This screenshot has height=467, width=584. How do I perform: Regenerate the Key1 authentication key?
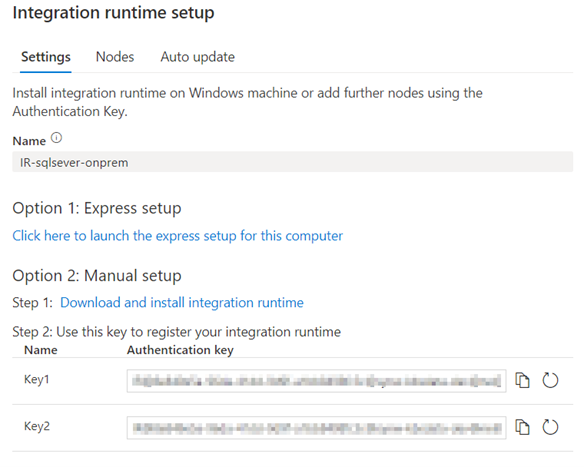point(550,381)
